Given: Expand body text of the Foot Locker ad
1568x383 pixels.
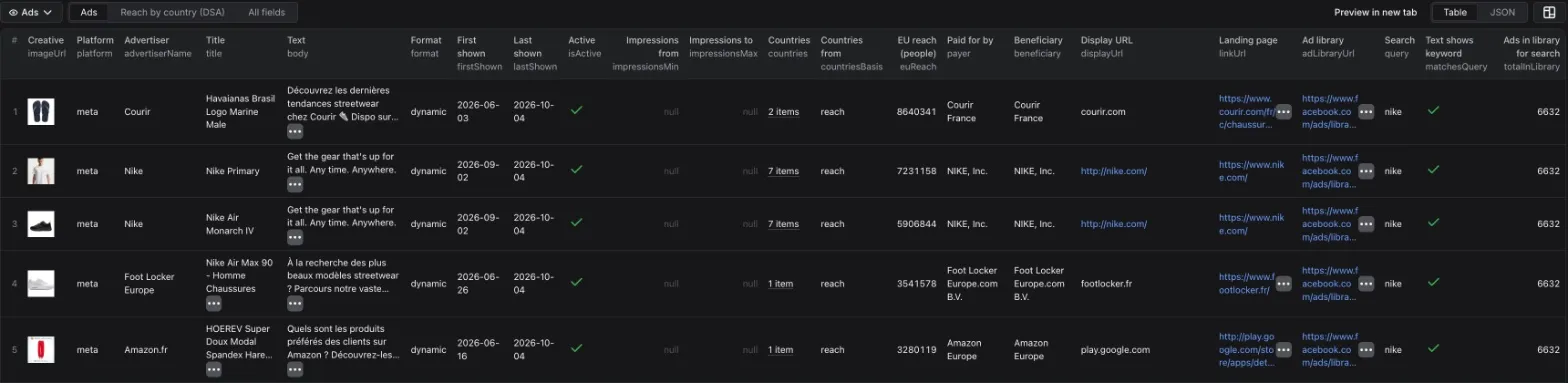Looking at the screenshot, I should point(295,303).
